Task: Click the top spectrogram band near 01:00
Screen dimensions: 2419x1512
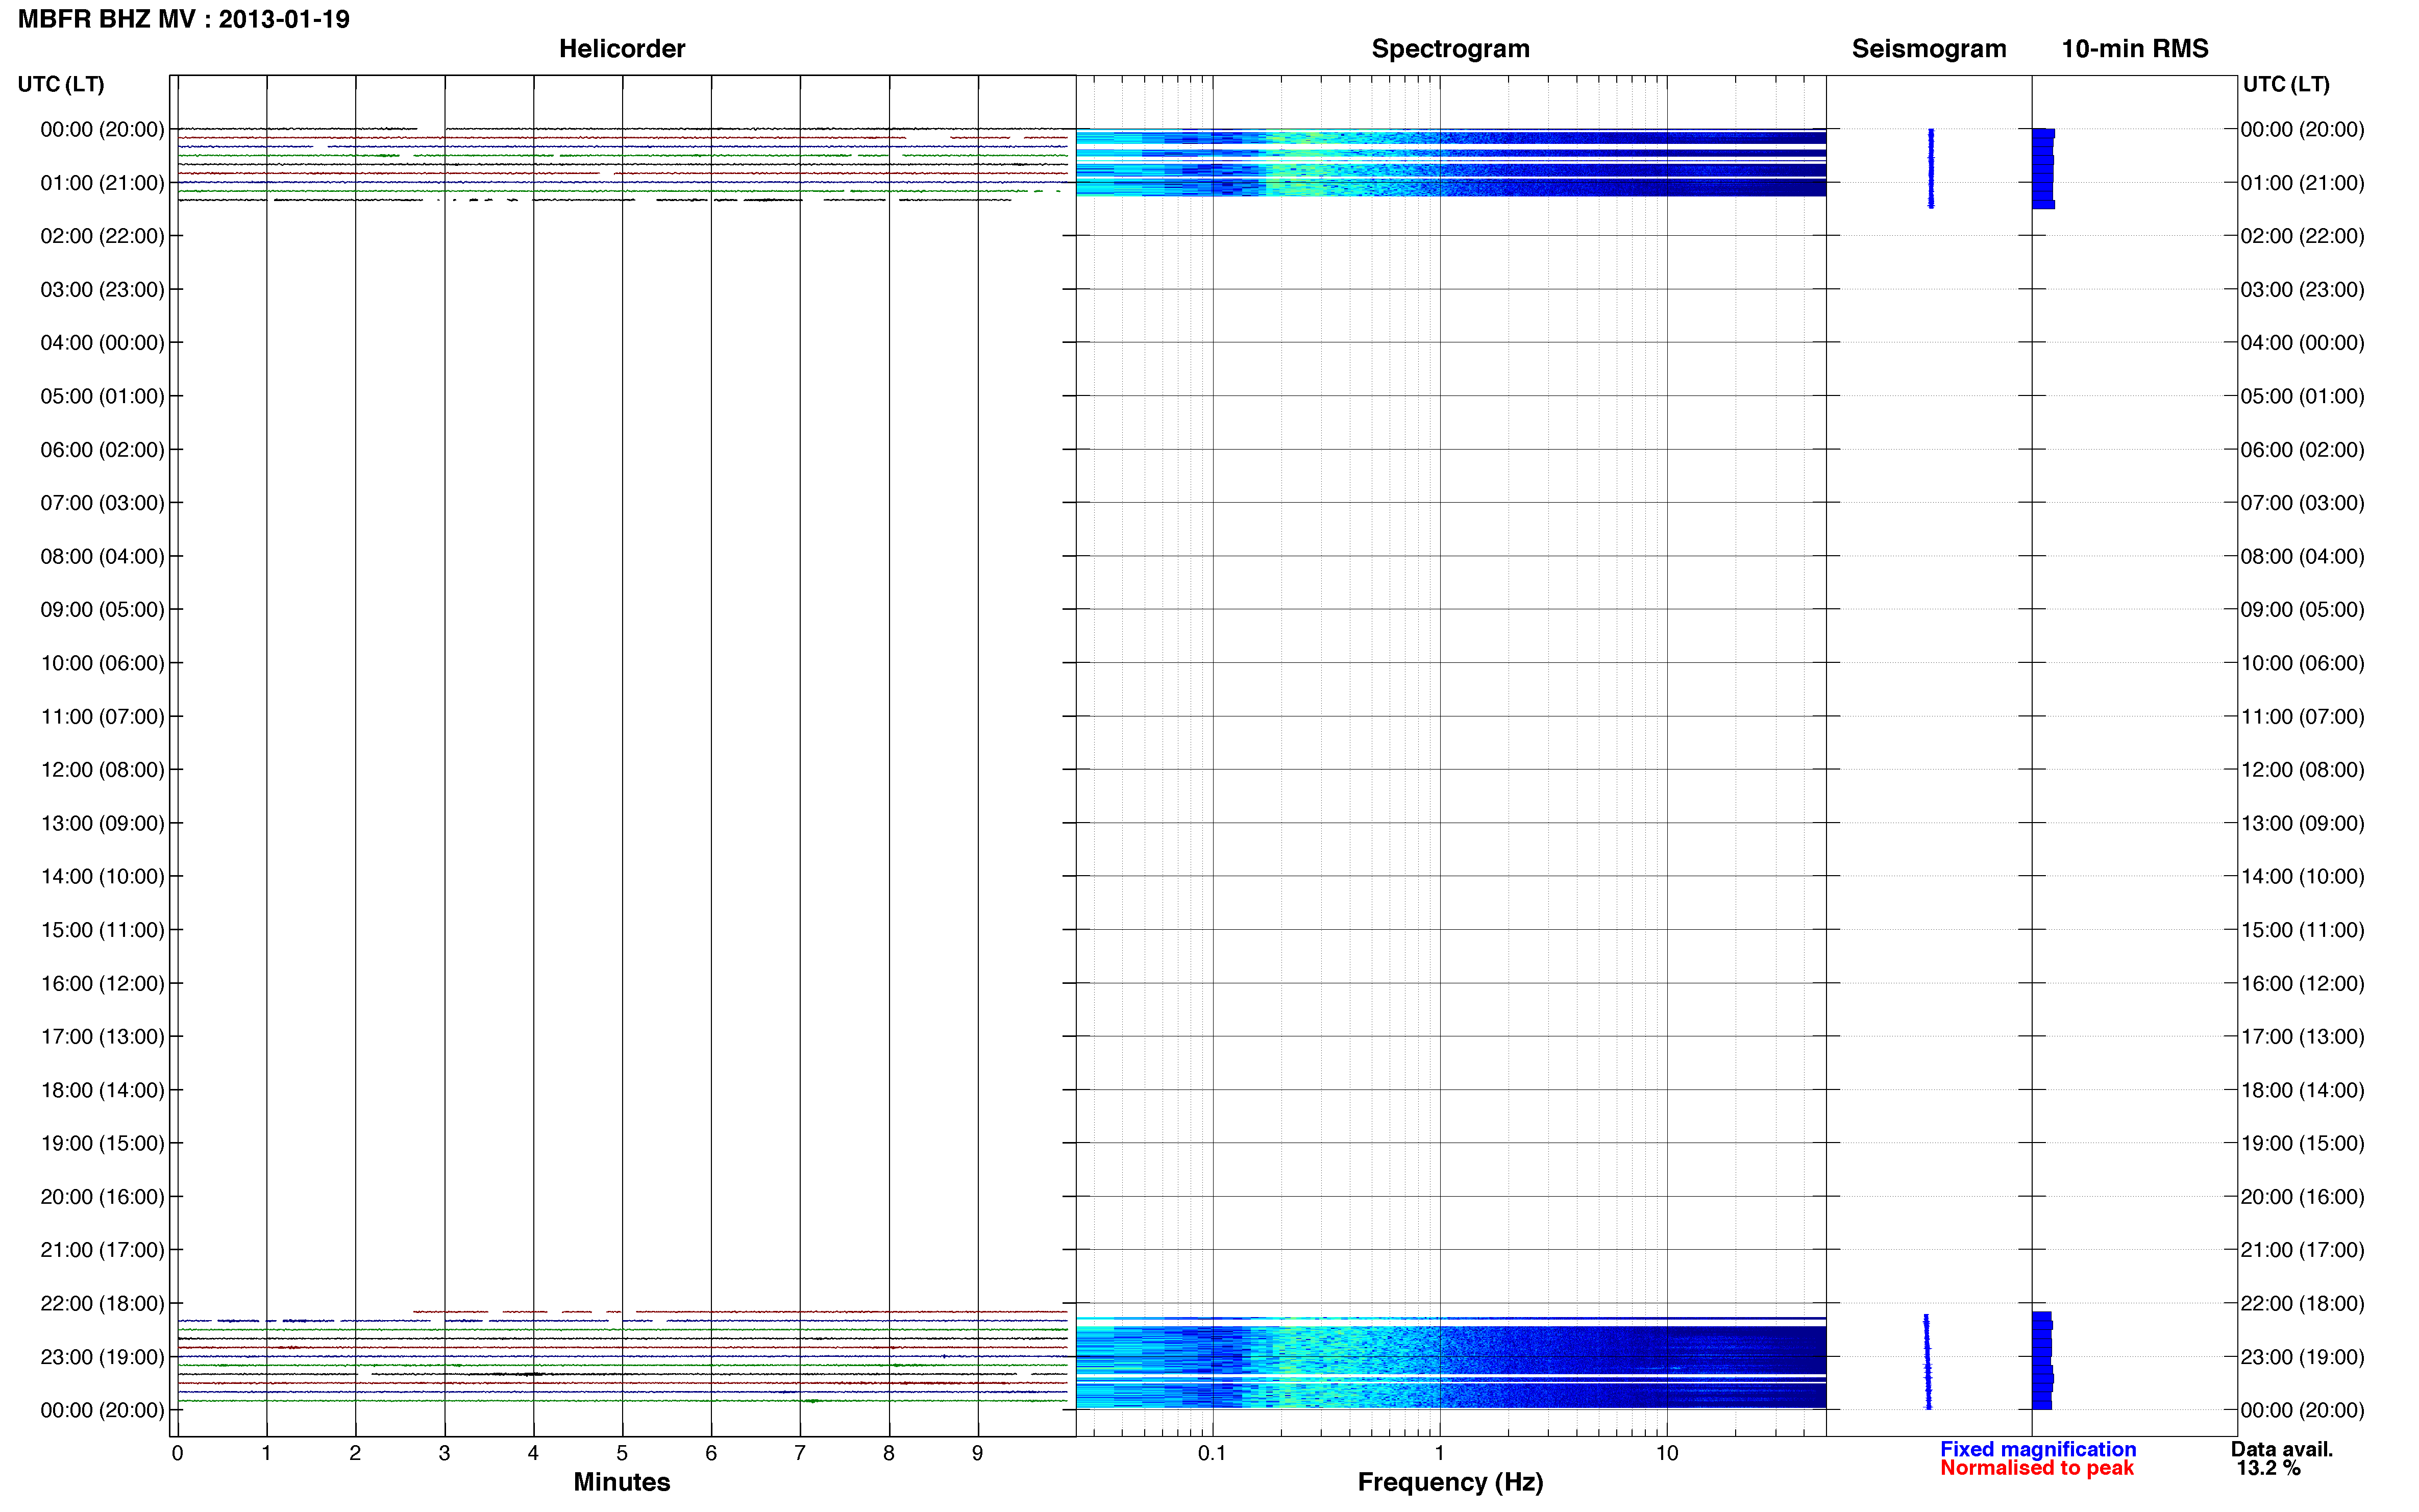Action: [x=1450, y=163]
